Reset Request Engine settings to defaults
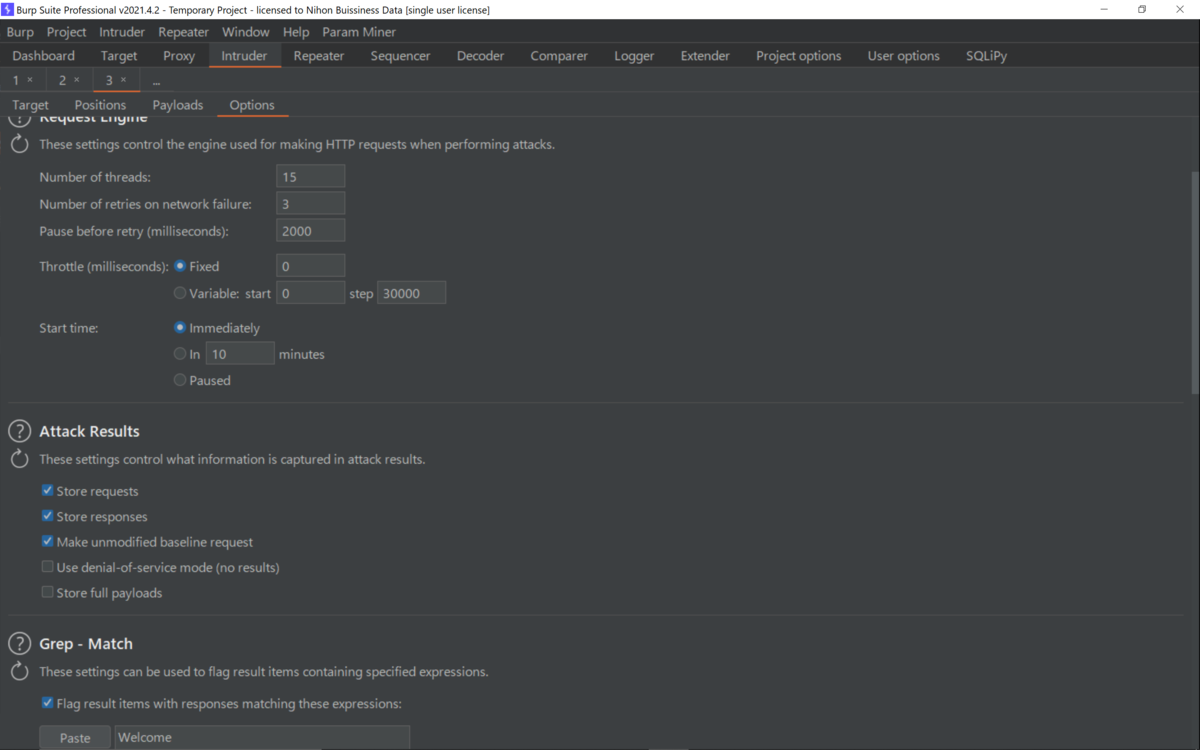Viewport: 1200px width, 750px height. point(19,144)
